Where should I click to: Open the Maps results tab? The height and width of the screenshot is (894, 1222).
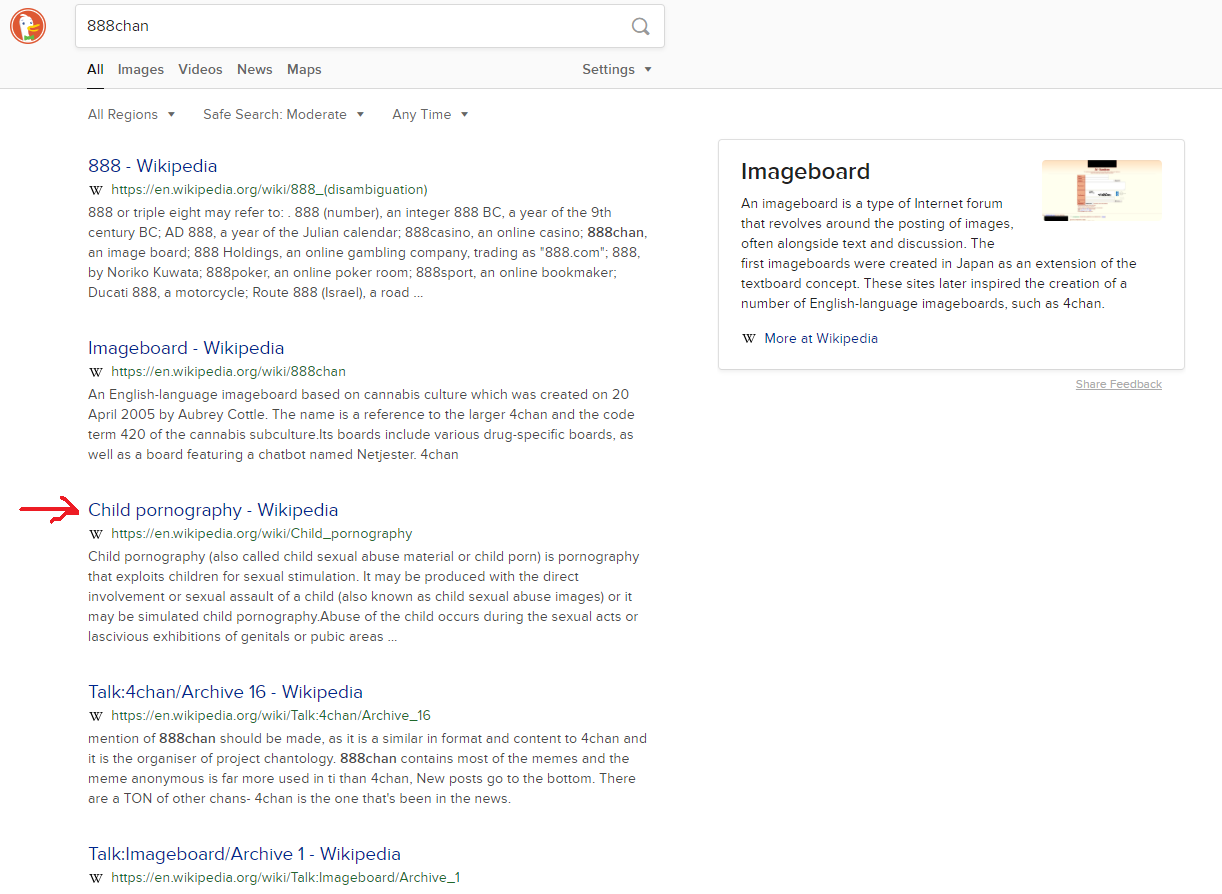click(304, 70)
